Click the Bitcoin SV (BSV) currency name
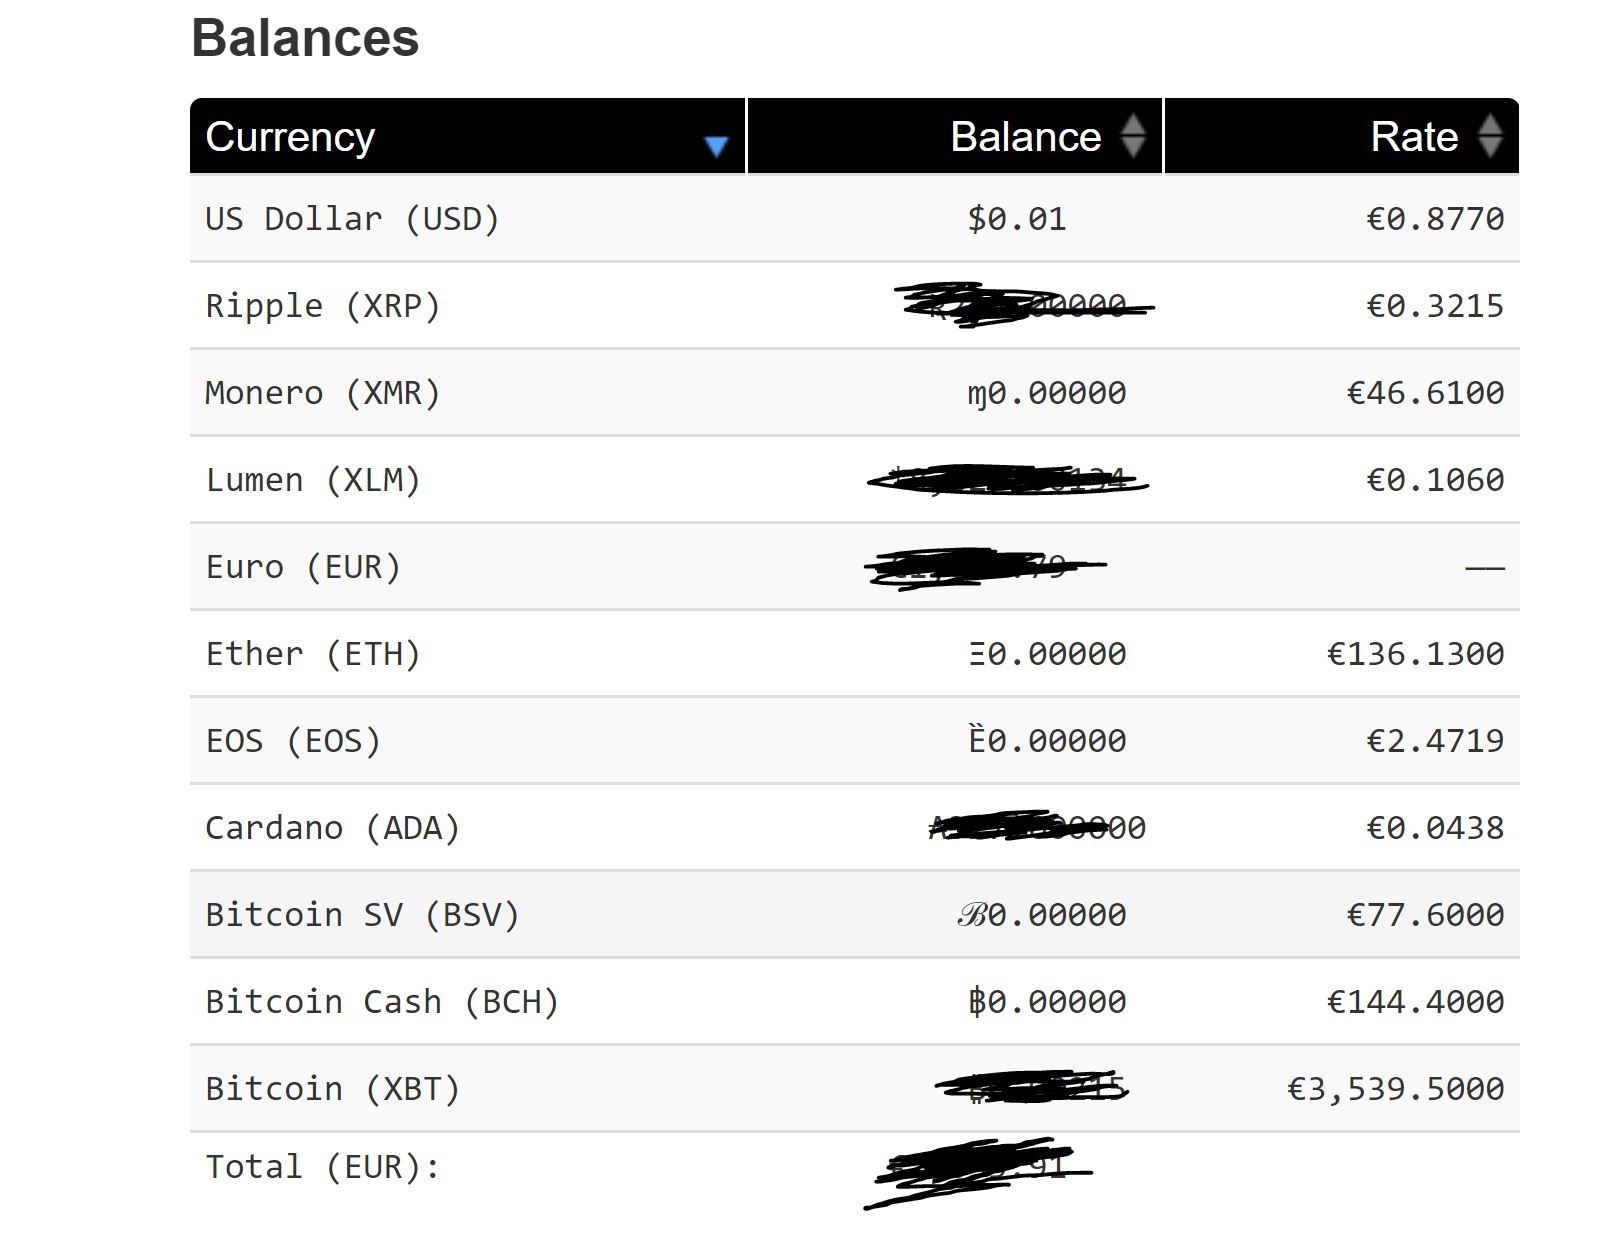This screenshot has width=1614, height=1256. point(362,915)
